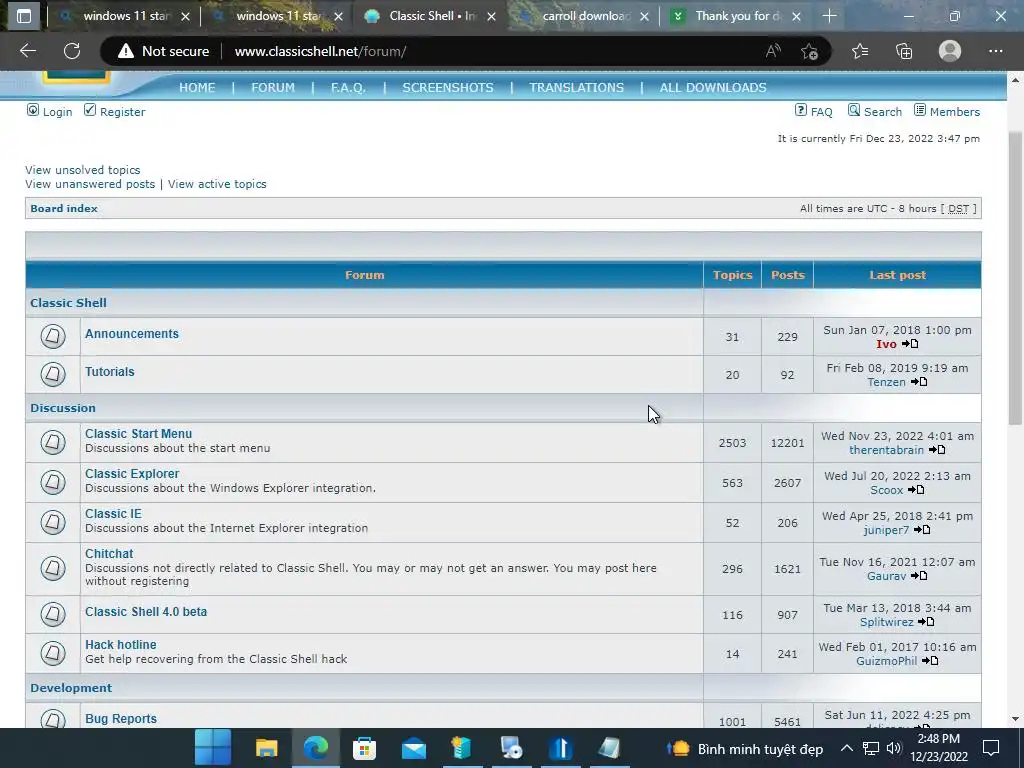Open SCREENSHOTS in the site navigation
The image size is (1024, 768).
pyautogui.click(x=448, y=88)
